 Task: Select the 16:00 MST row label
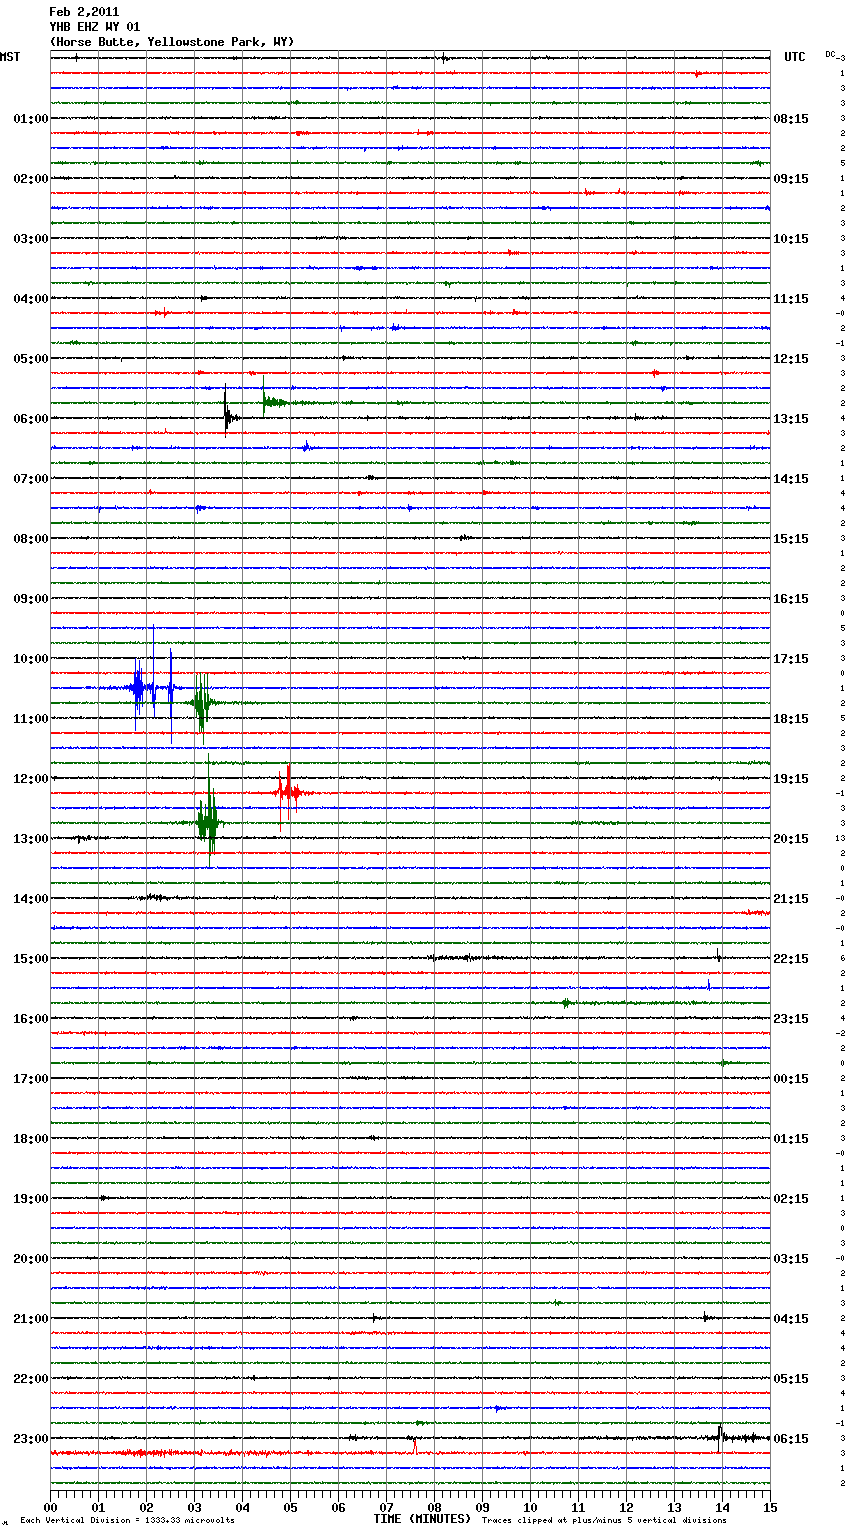click(x=31, y=1019)
